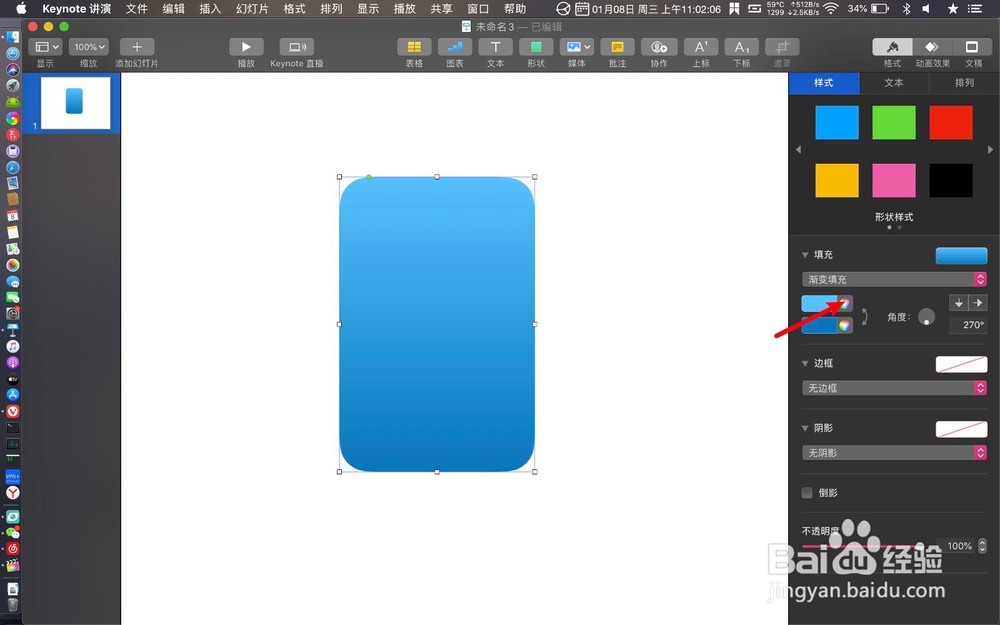Screen dimensions: 1000x625
Task: Open the 无阴影 shadow dropdown
Action: [894, 453]
